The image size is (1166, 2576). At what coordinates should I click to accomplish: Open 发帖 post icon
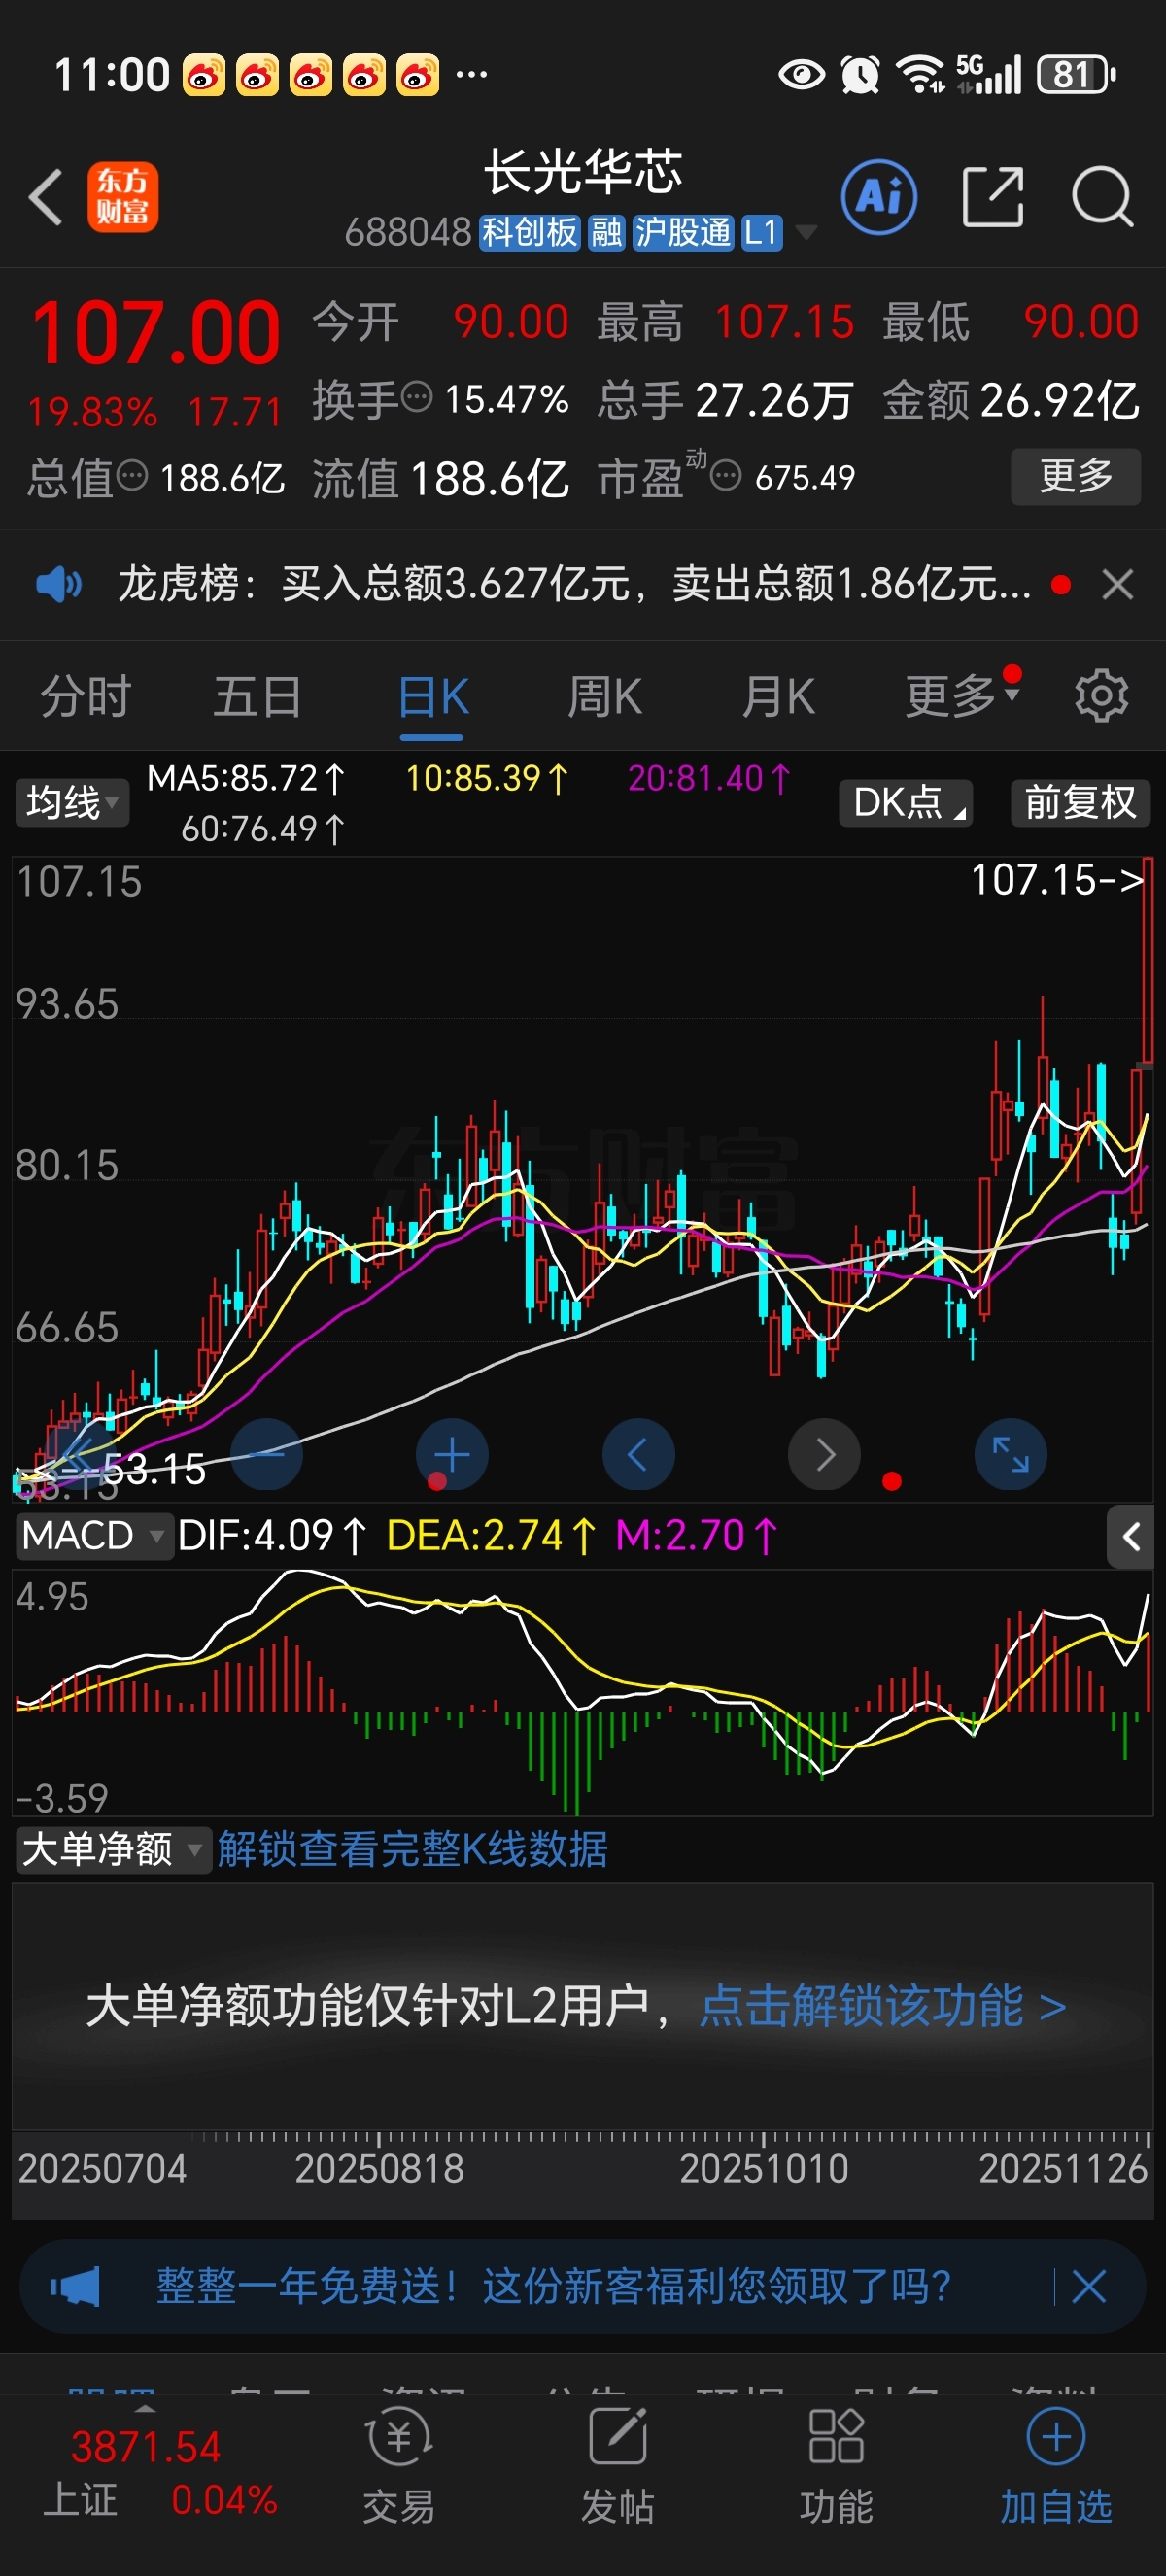[617, 2466]
